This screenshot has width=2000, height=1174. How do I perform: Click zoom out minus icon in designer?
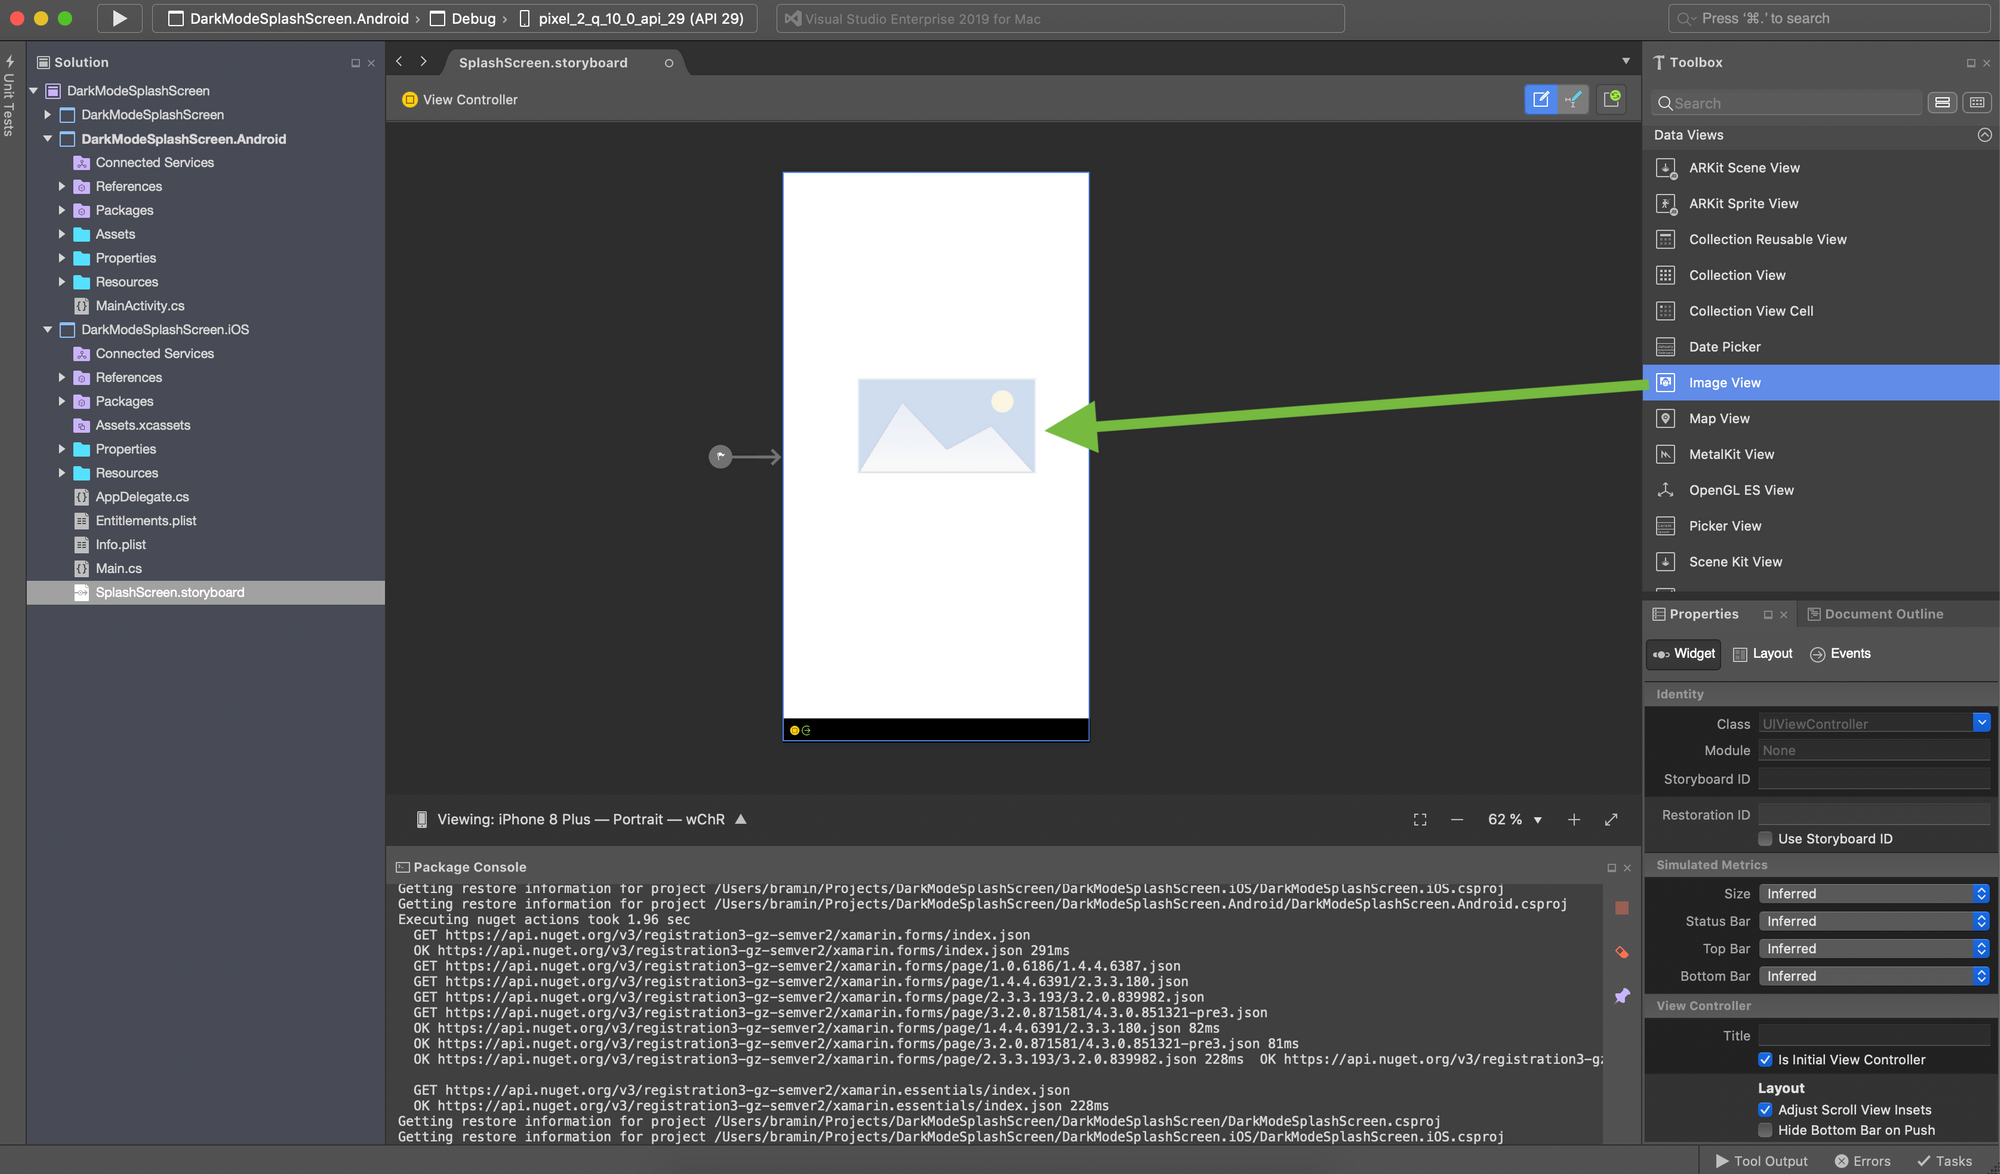click(1457, 820)
